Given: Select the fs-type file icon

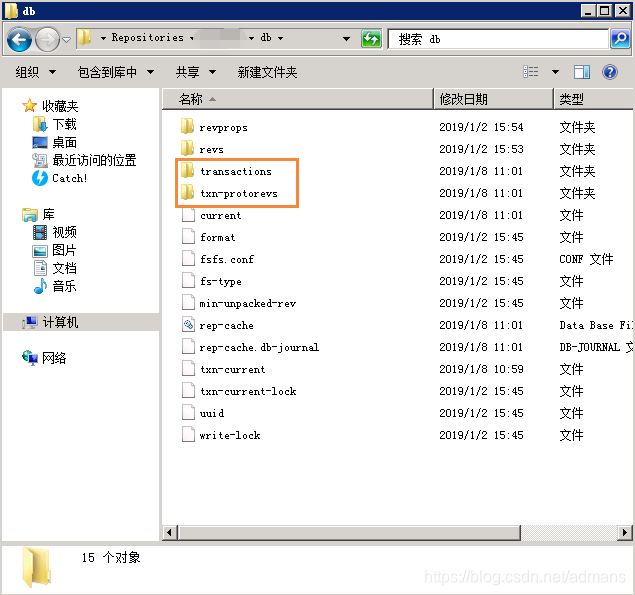Looking at the screenshot, I should click(188, 281).
